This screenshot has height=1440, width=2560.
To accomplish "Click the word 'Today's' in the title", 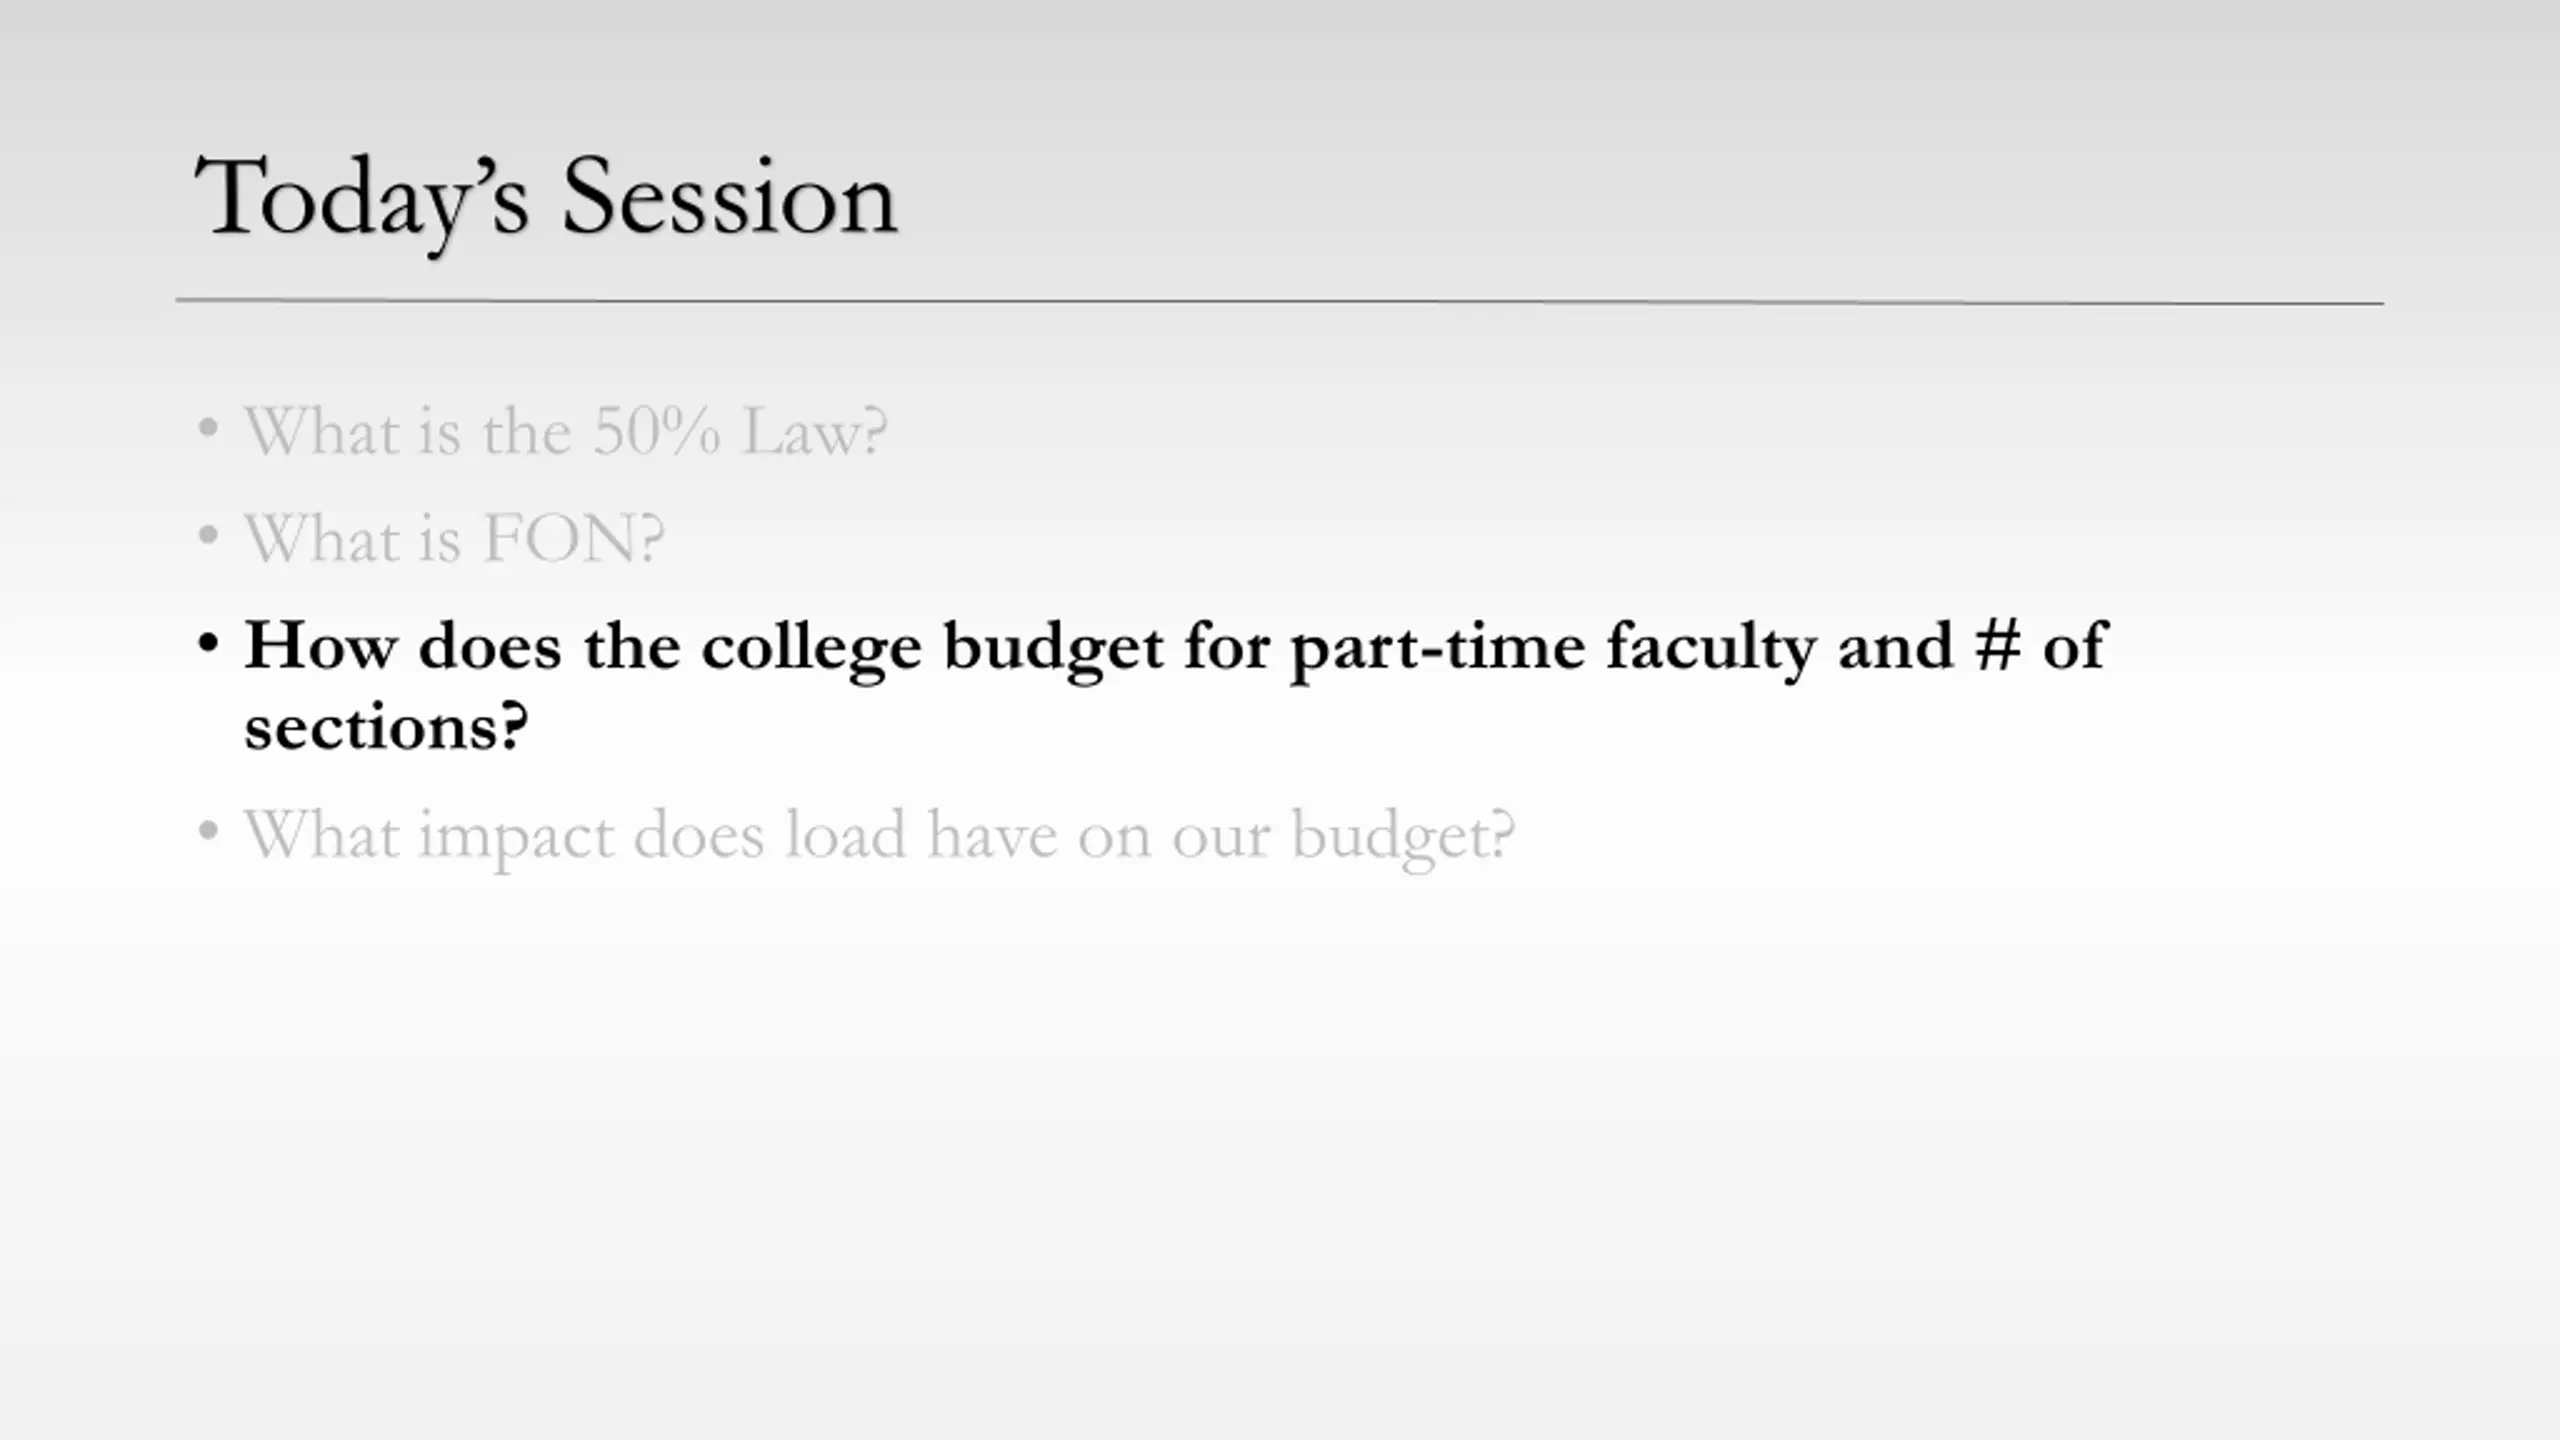I will [361, 203].
